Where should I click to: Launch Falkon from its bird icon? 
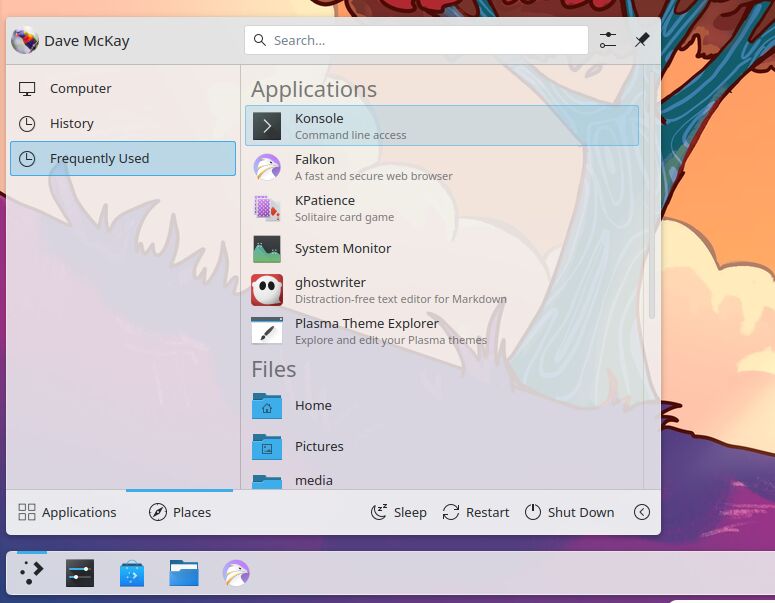(267, 167)
